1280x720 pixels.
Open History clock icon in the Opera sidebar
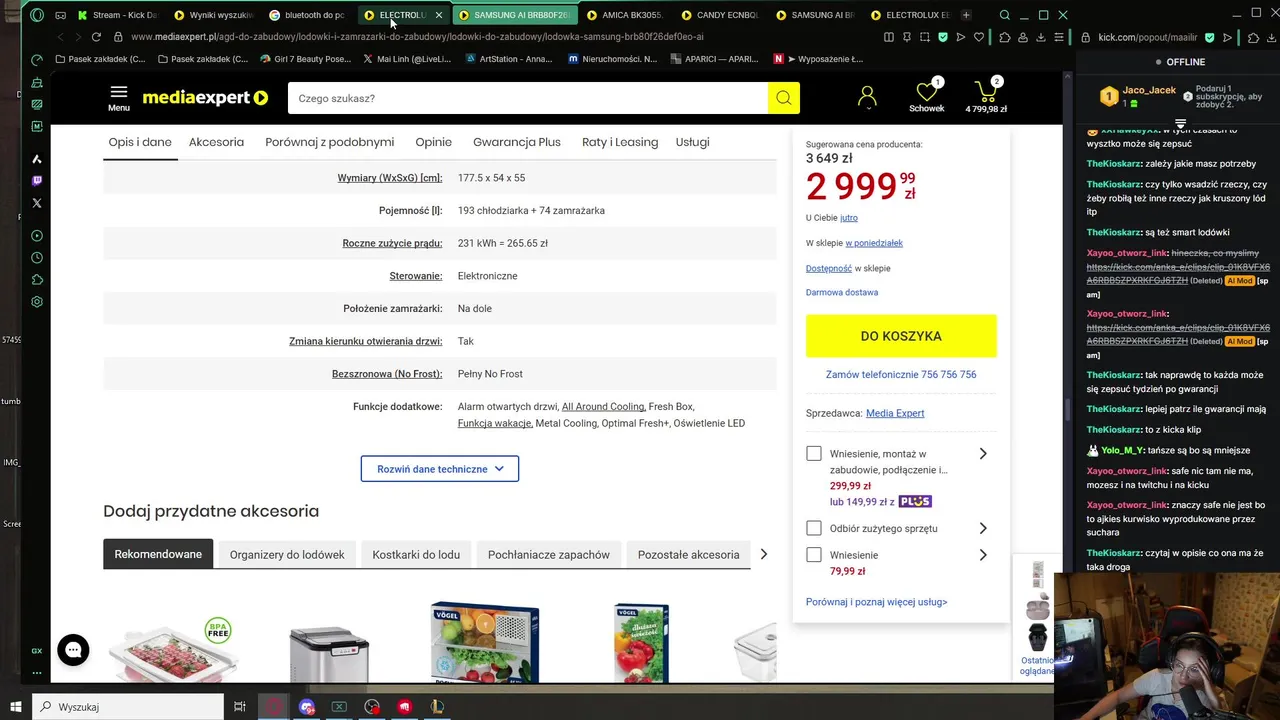(x=37, y=258)
